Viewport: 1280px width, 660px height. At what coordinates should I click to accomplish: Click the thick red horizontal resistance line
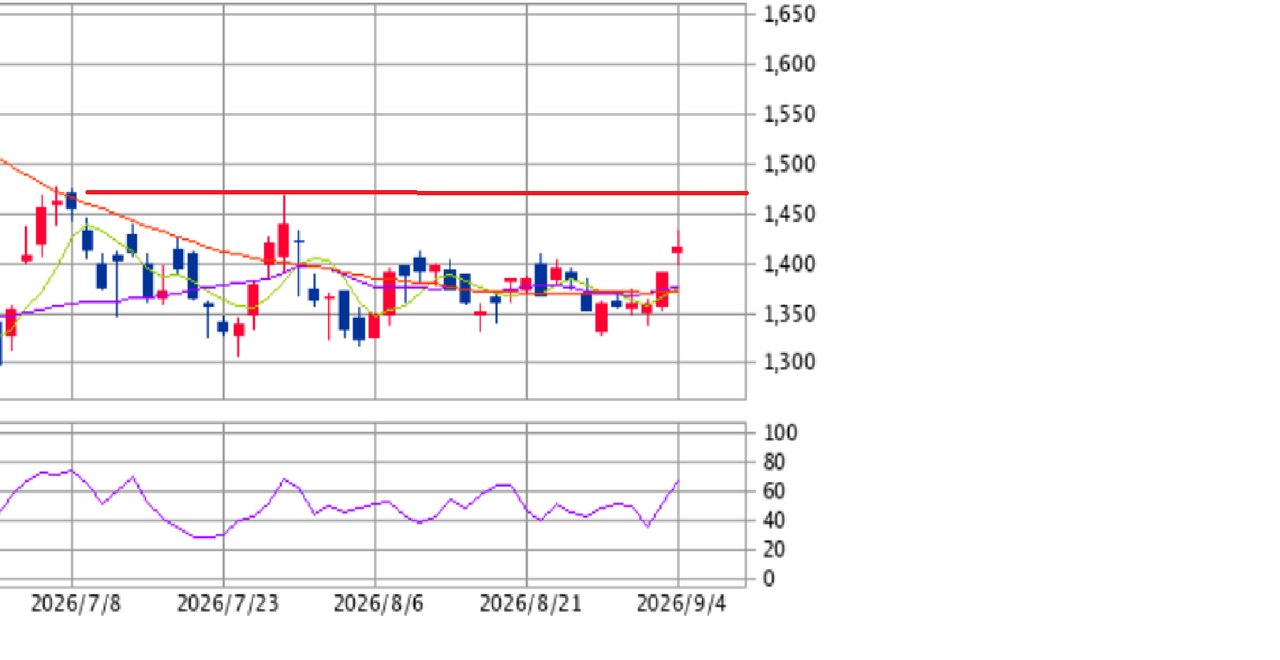pos(417,192)
